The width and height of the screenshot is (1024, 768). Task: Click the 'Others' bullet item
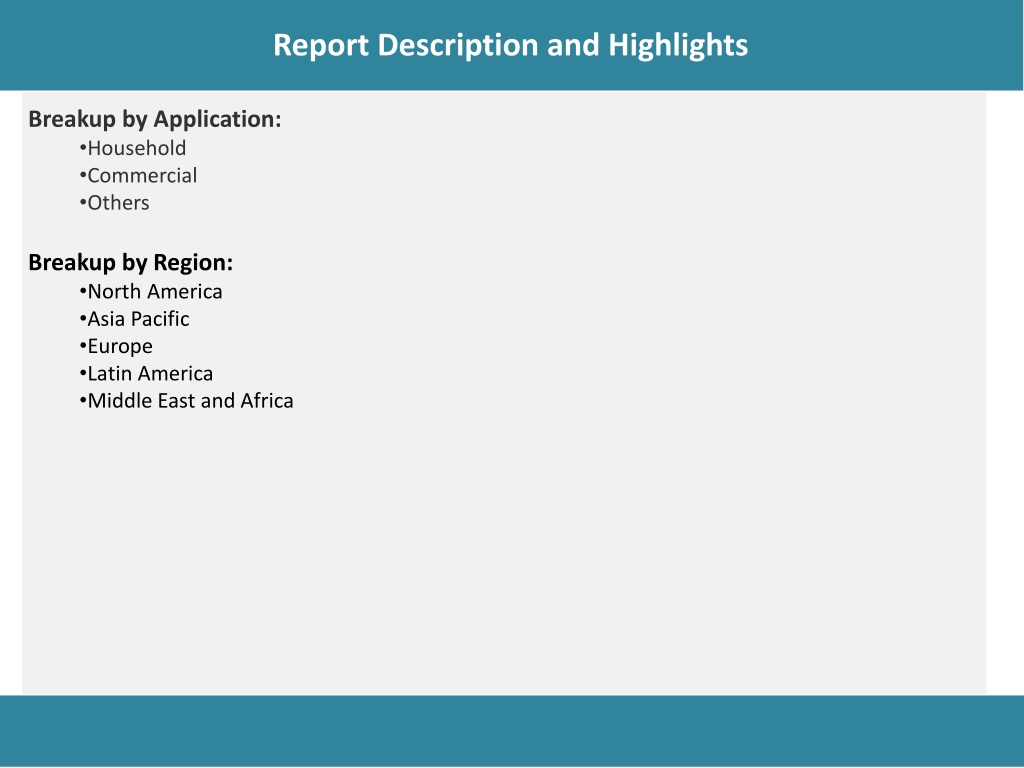coord(114,203)
